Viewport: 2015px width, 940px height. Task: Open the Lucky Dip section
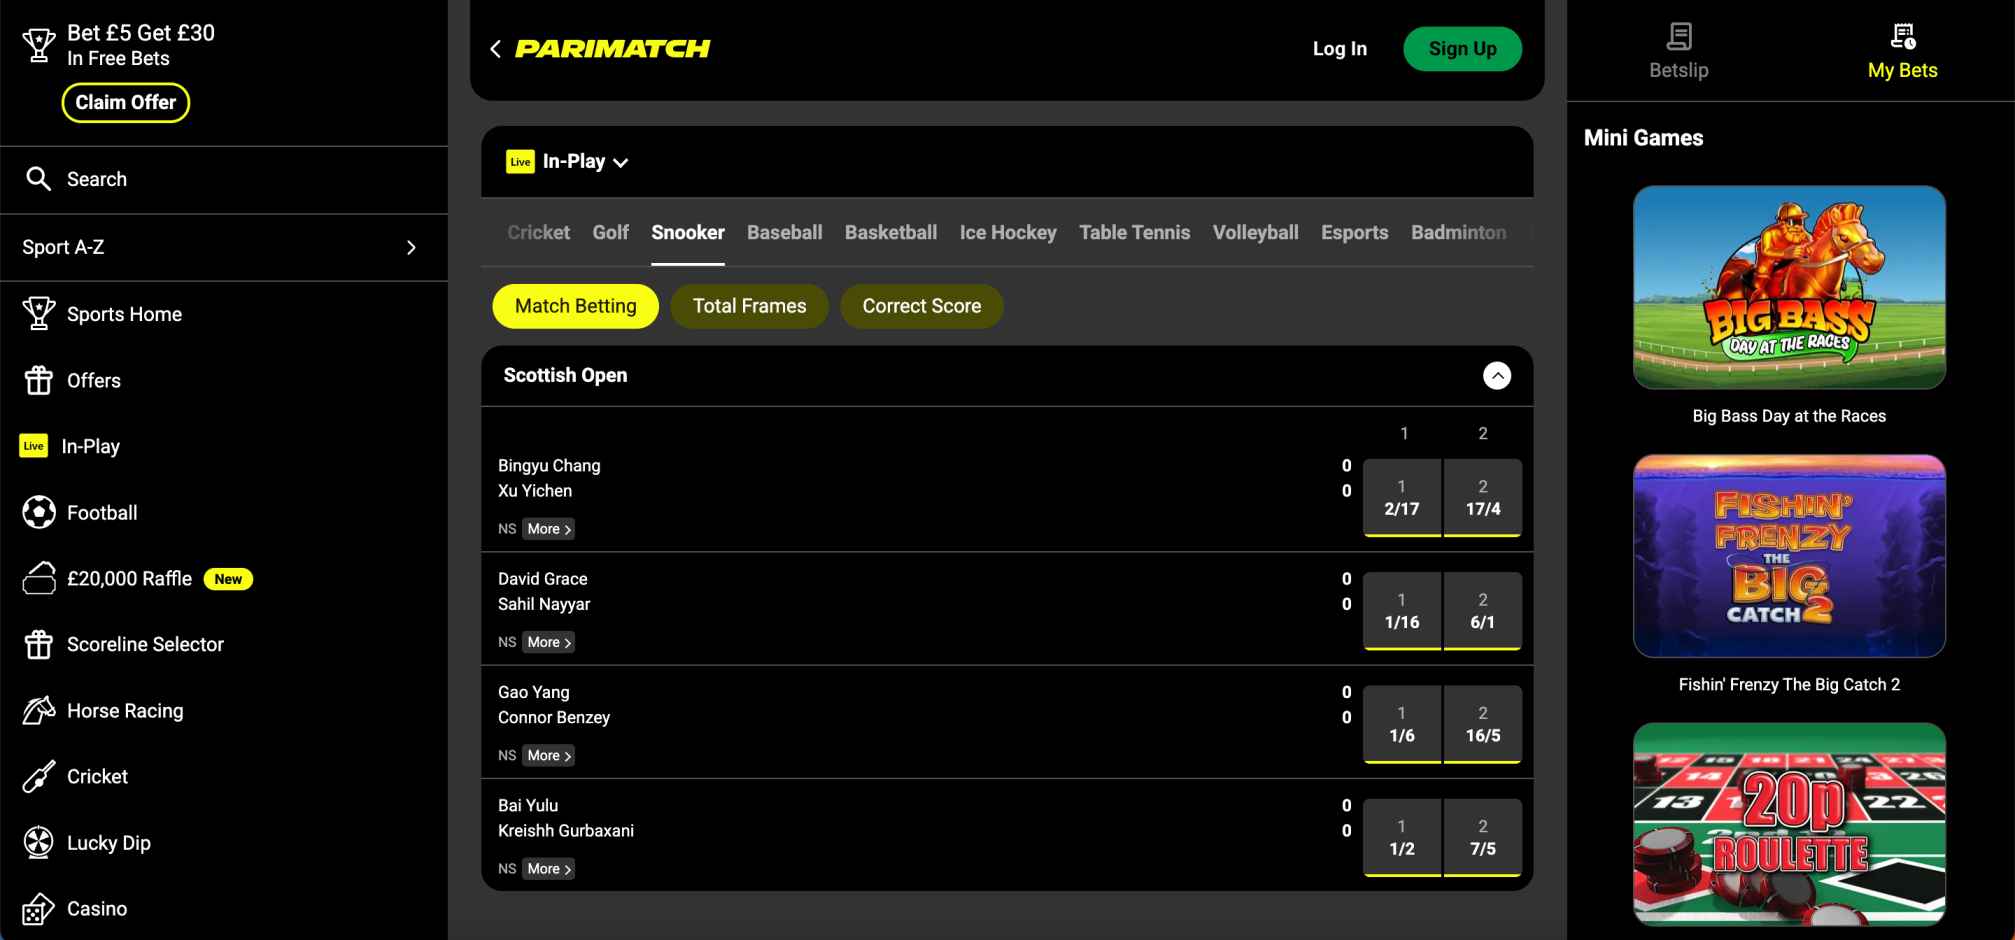point(39,842)
